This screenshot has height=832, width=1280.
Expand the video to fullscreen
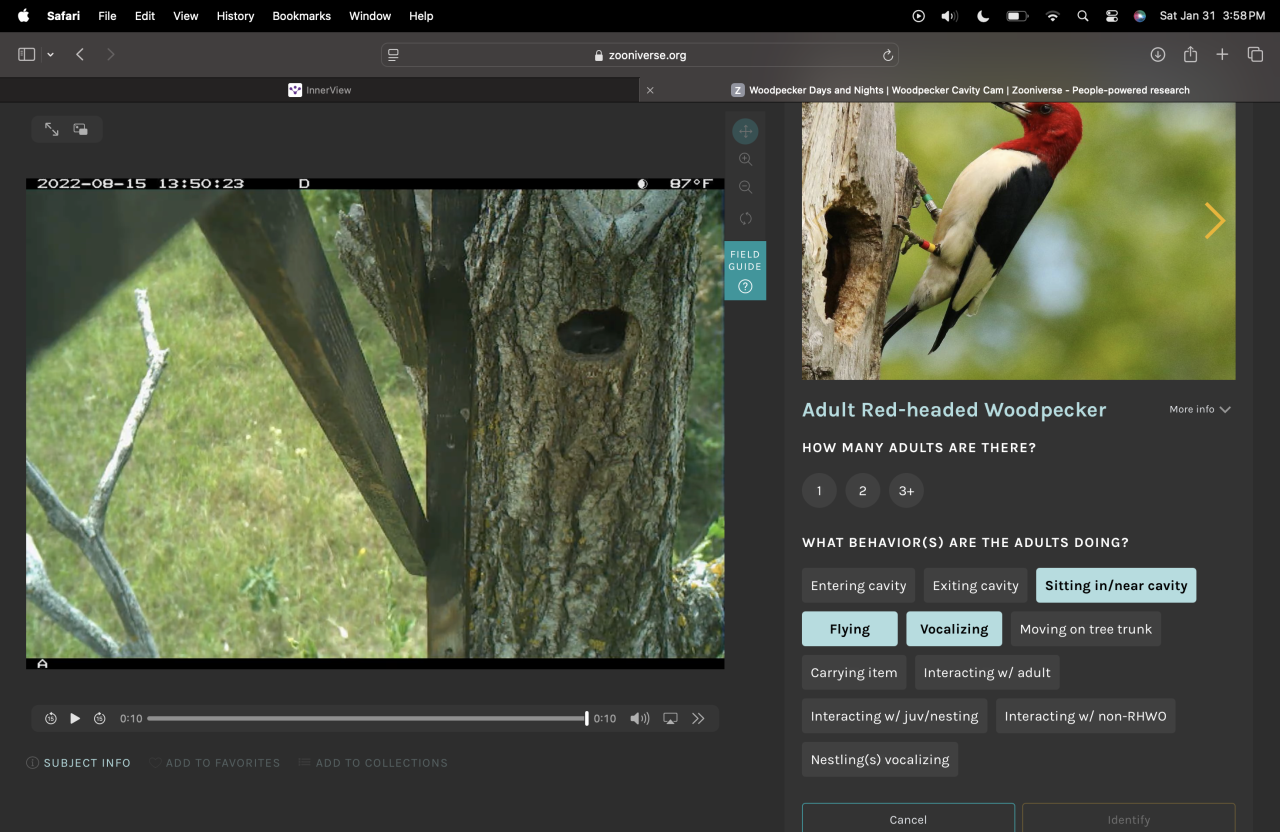point(51,129)
